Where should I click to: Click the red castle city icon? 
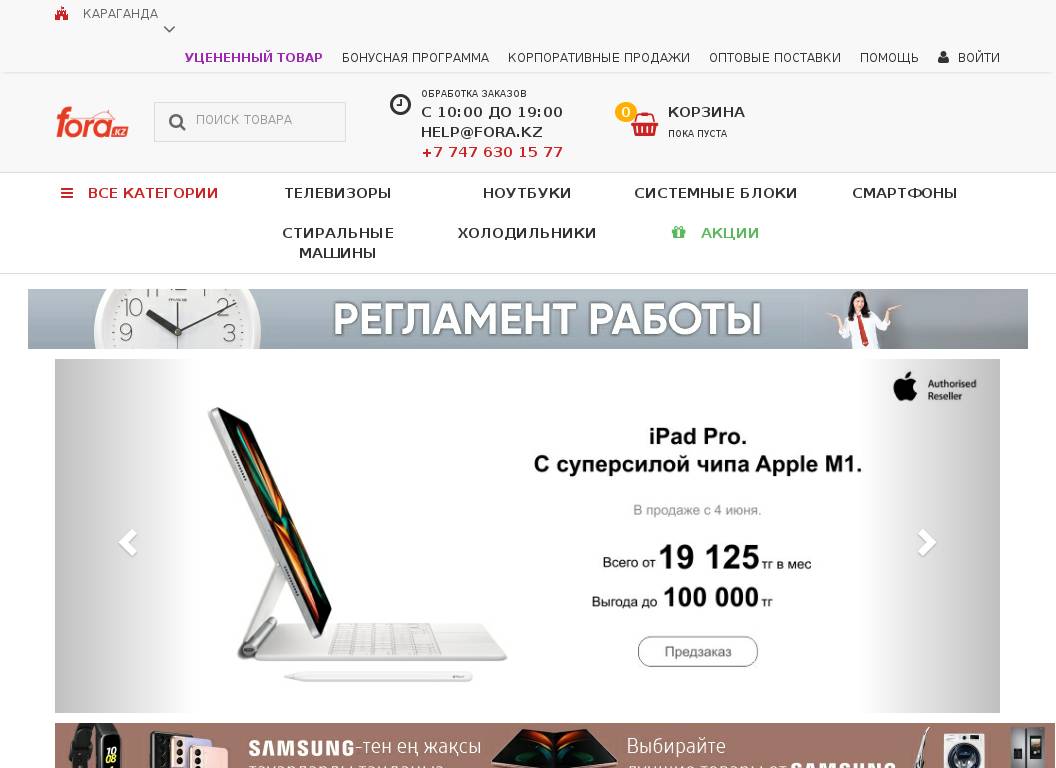point(61,13)
